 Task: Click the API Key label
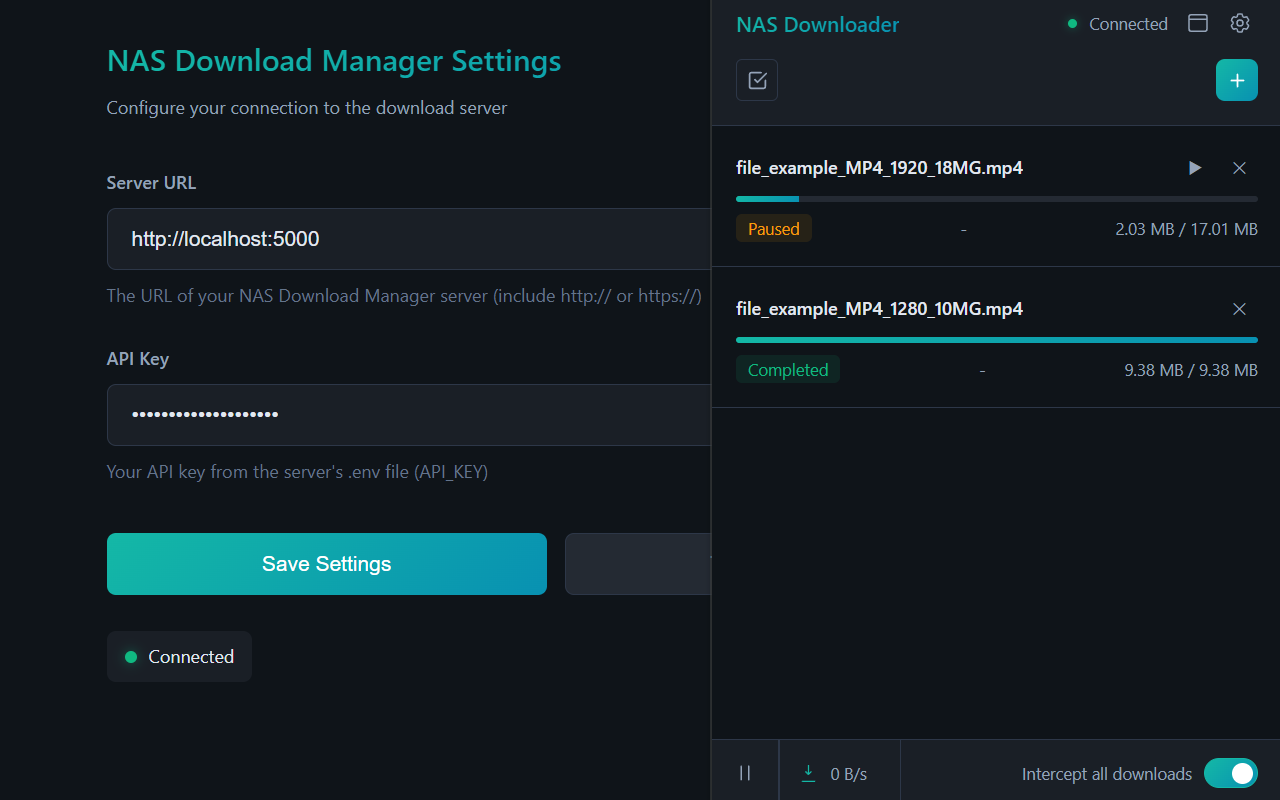(138, 359)
